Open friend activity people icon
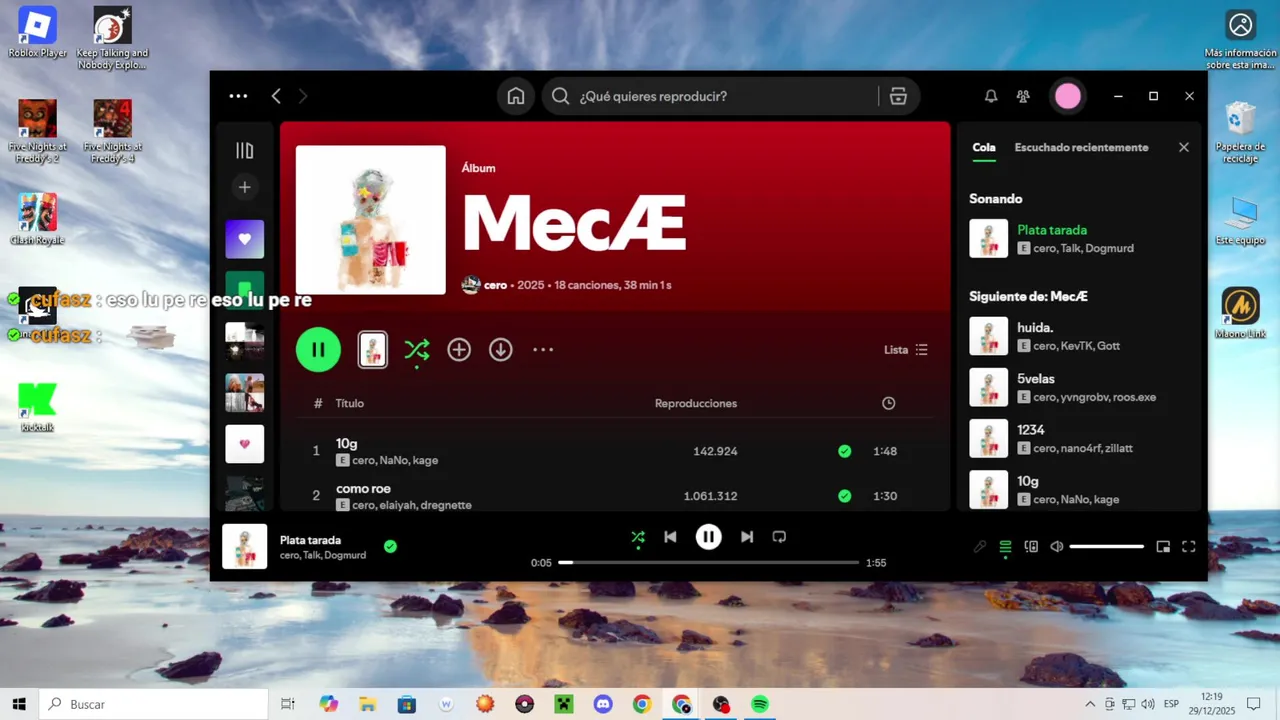 click(1023, 96)
